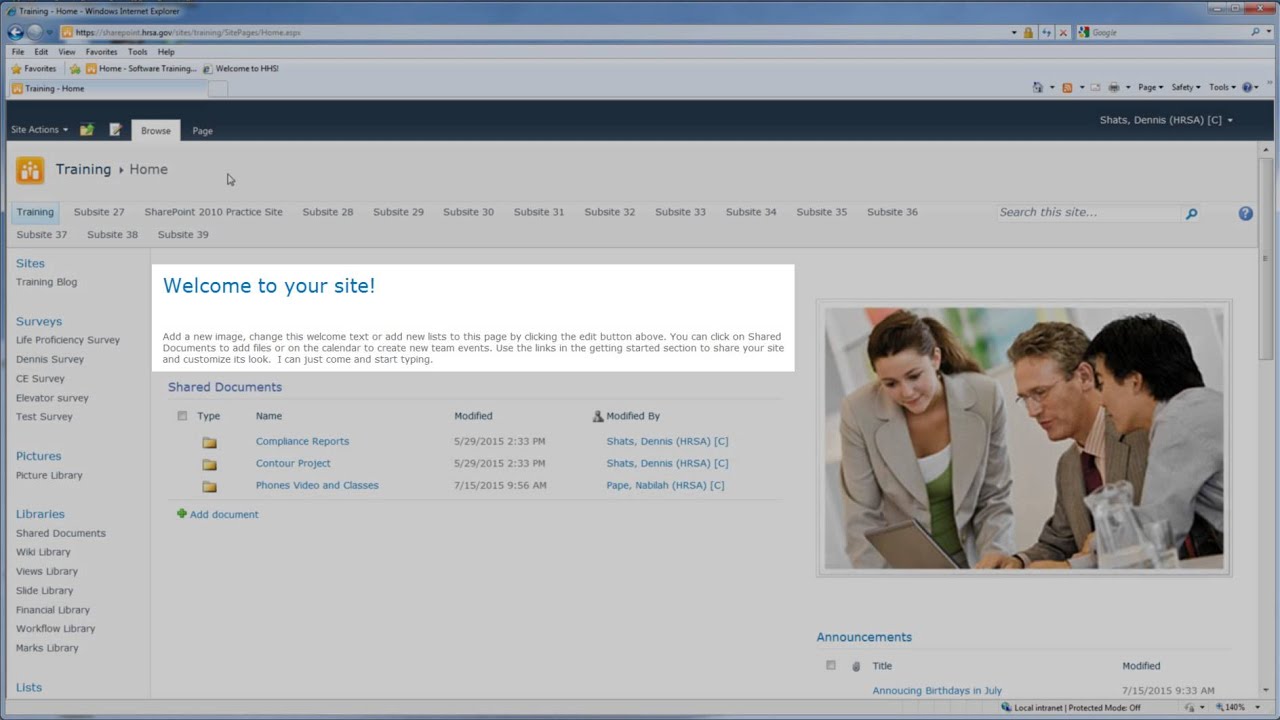Click the Navigate Up folder icon
Screen dimensions: 1280x720
[x=87, y=130]
